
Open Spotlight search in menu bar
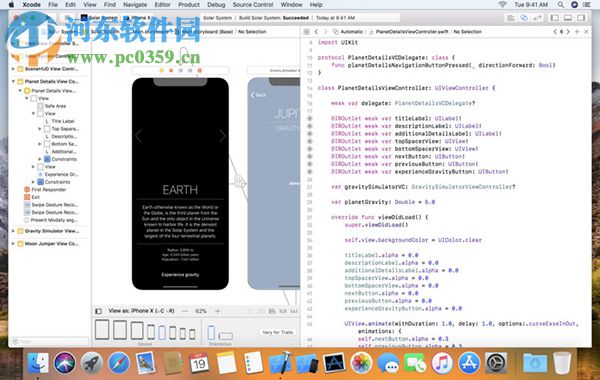click(x=561, y=5)
